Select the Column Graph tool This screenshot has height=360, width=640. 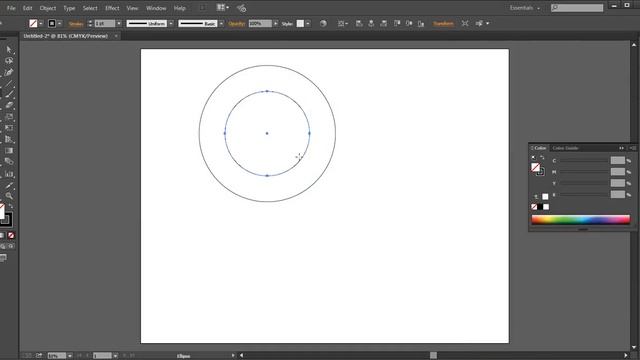click(9, 174)
